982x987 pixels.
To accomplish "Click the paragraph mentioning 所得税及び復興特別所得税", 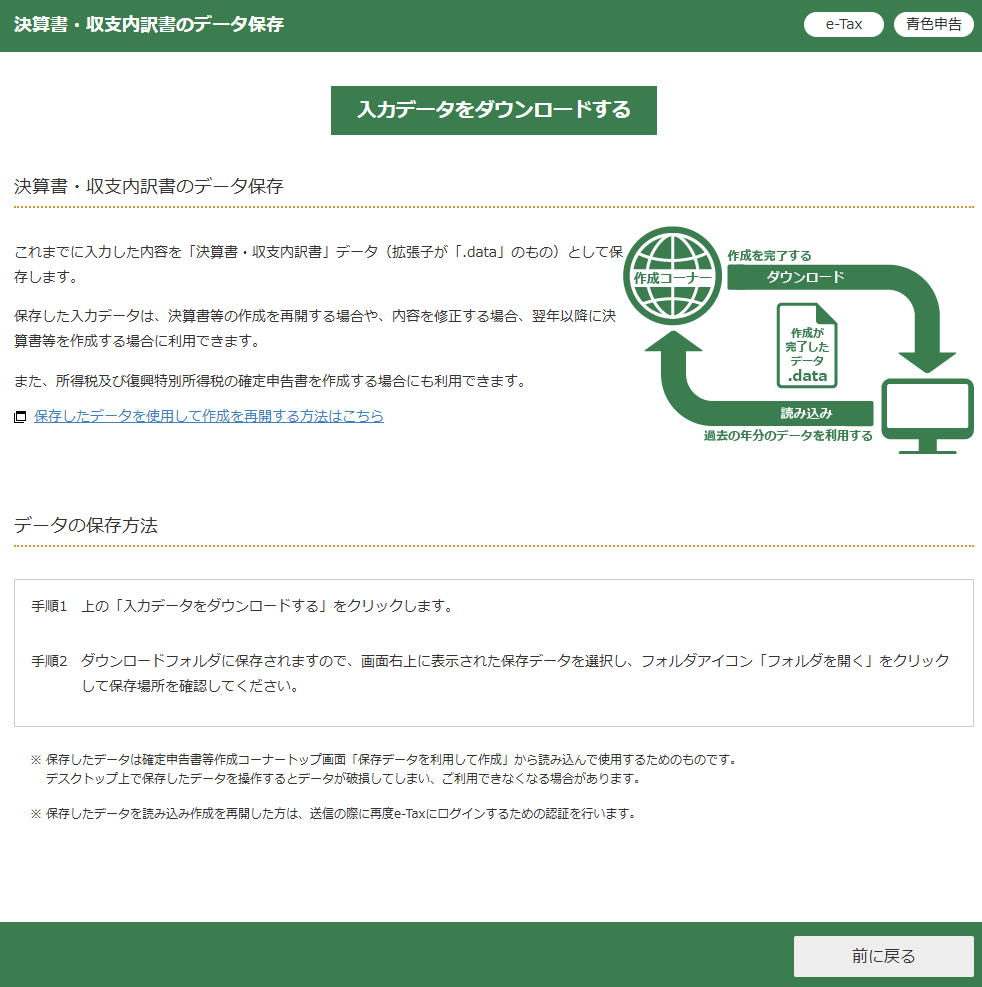I will pos(270,381).
